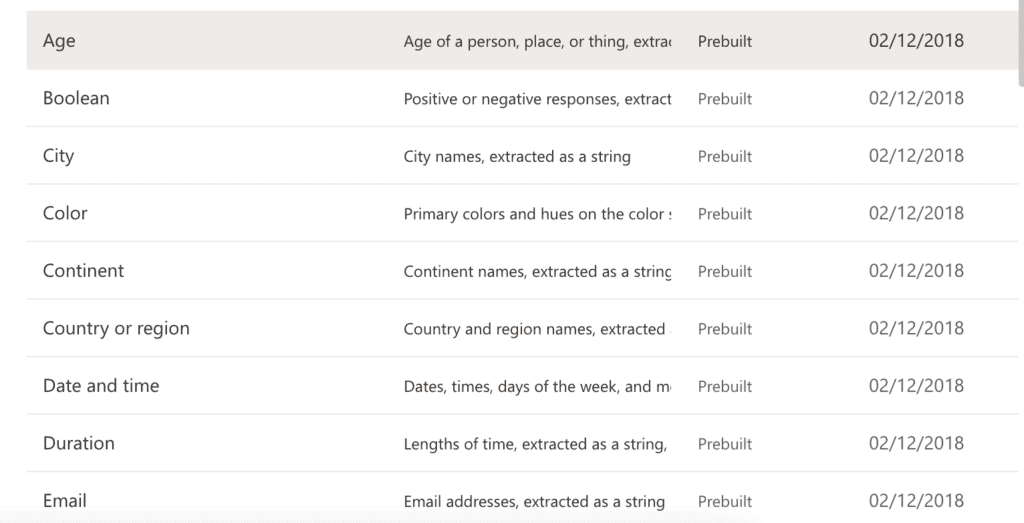This screenshot has width=1024, height=523.
Task: Click the vertical scrollbar thumb at right edge
Action: coord(1021,43)
